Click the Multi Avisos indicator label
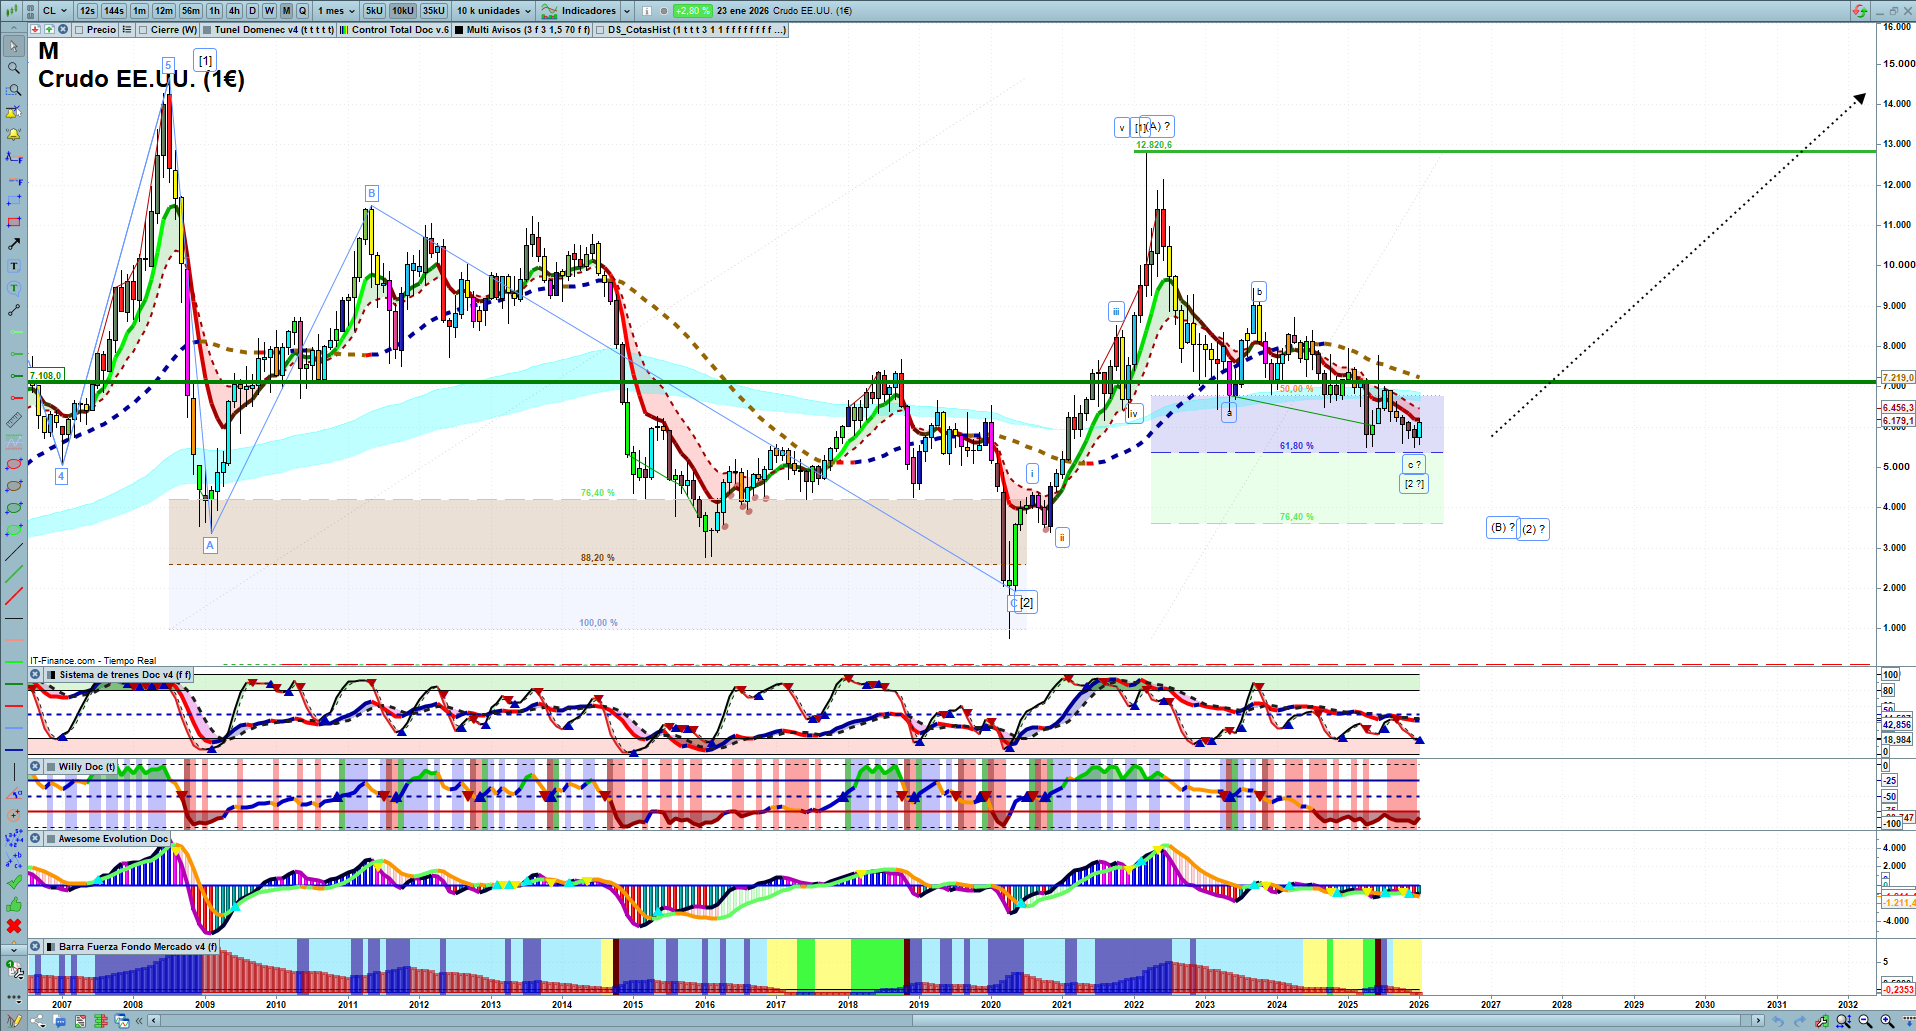The image size is (1916, 1031). coord(529,30)
